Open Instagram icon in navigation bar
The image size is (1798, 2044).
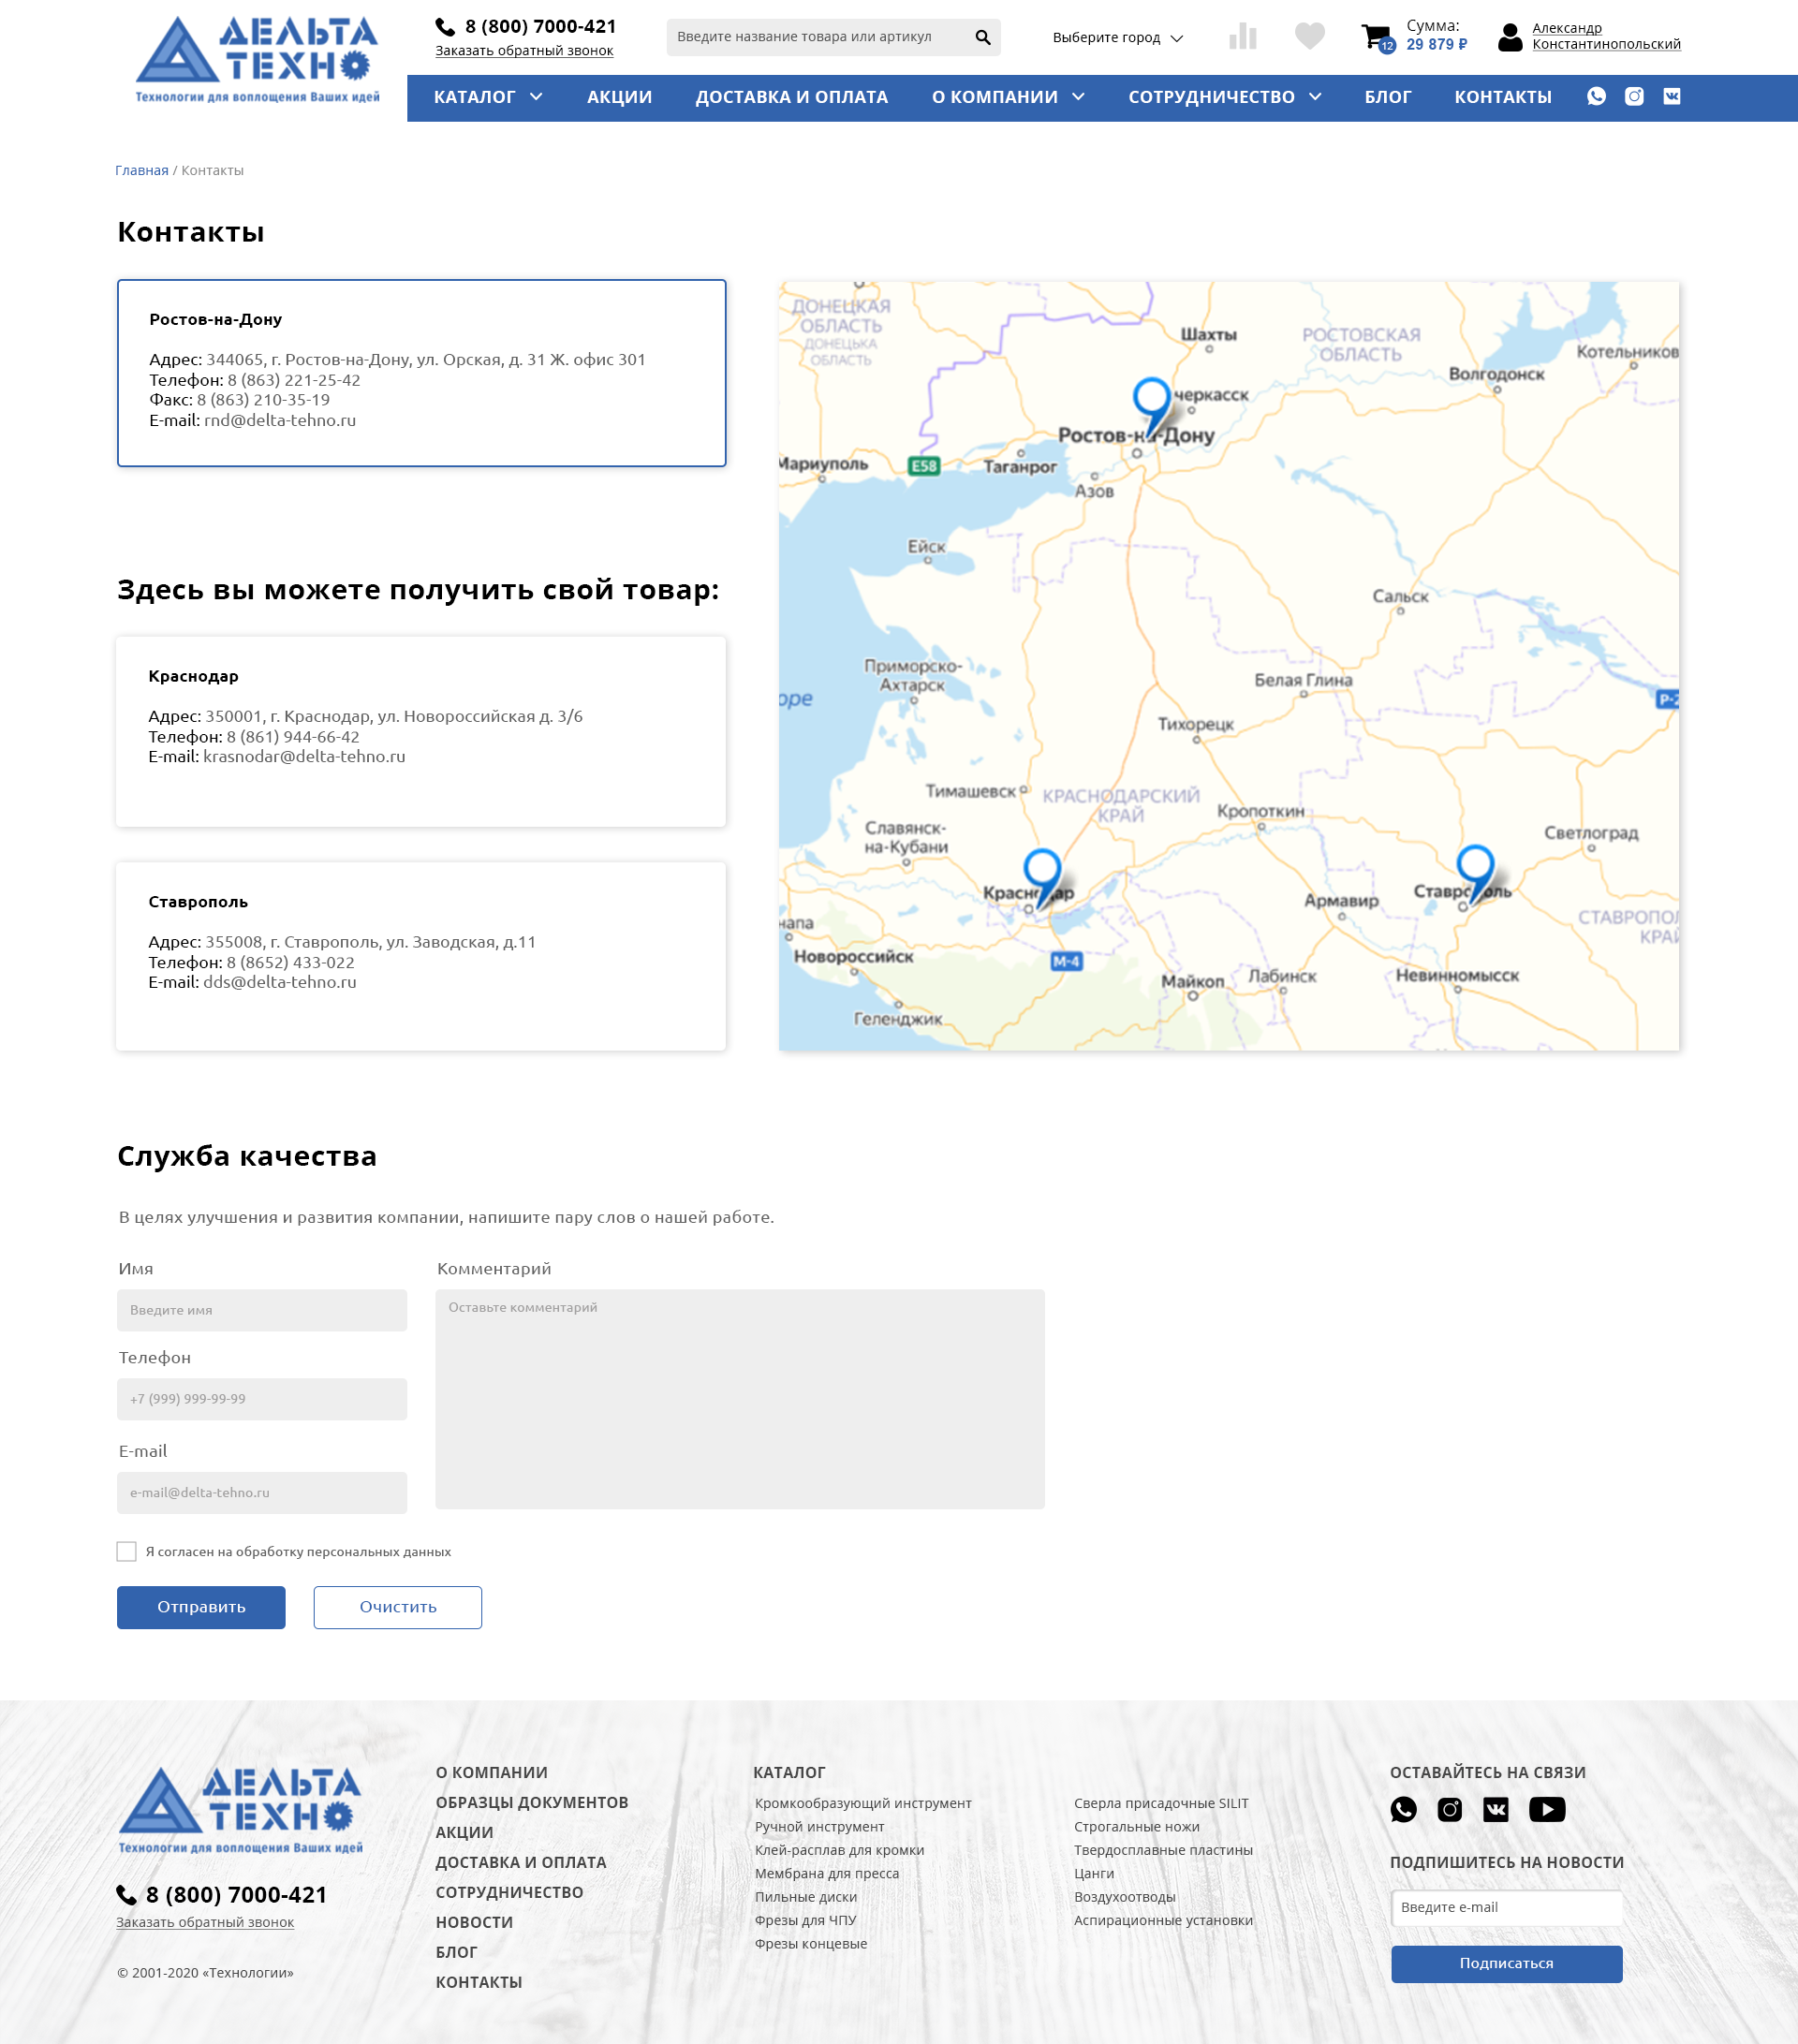[1634, 96]
